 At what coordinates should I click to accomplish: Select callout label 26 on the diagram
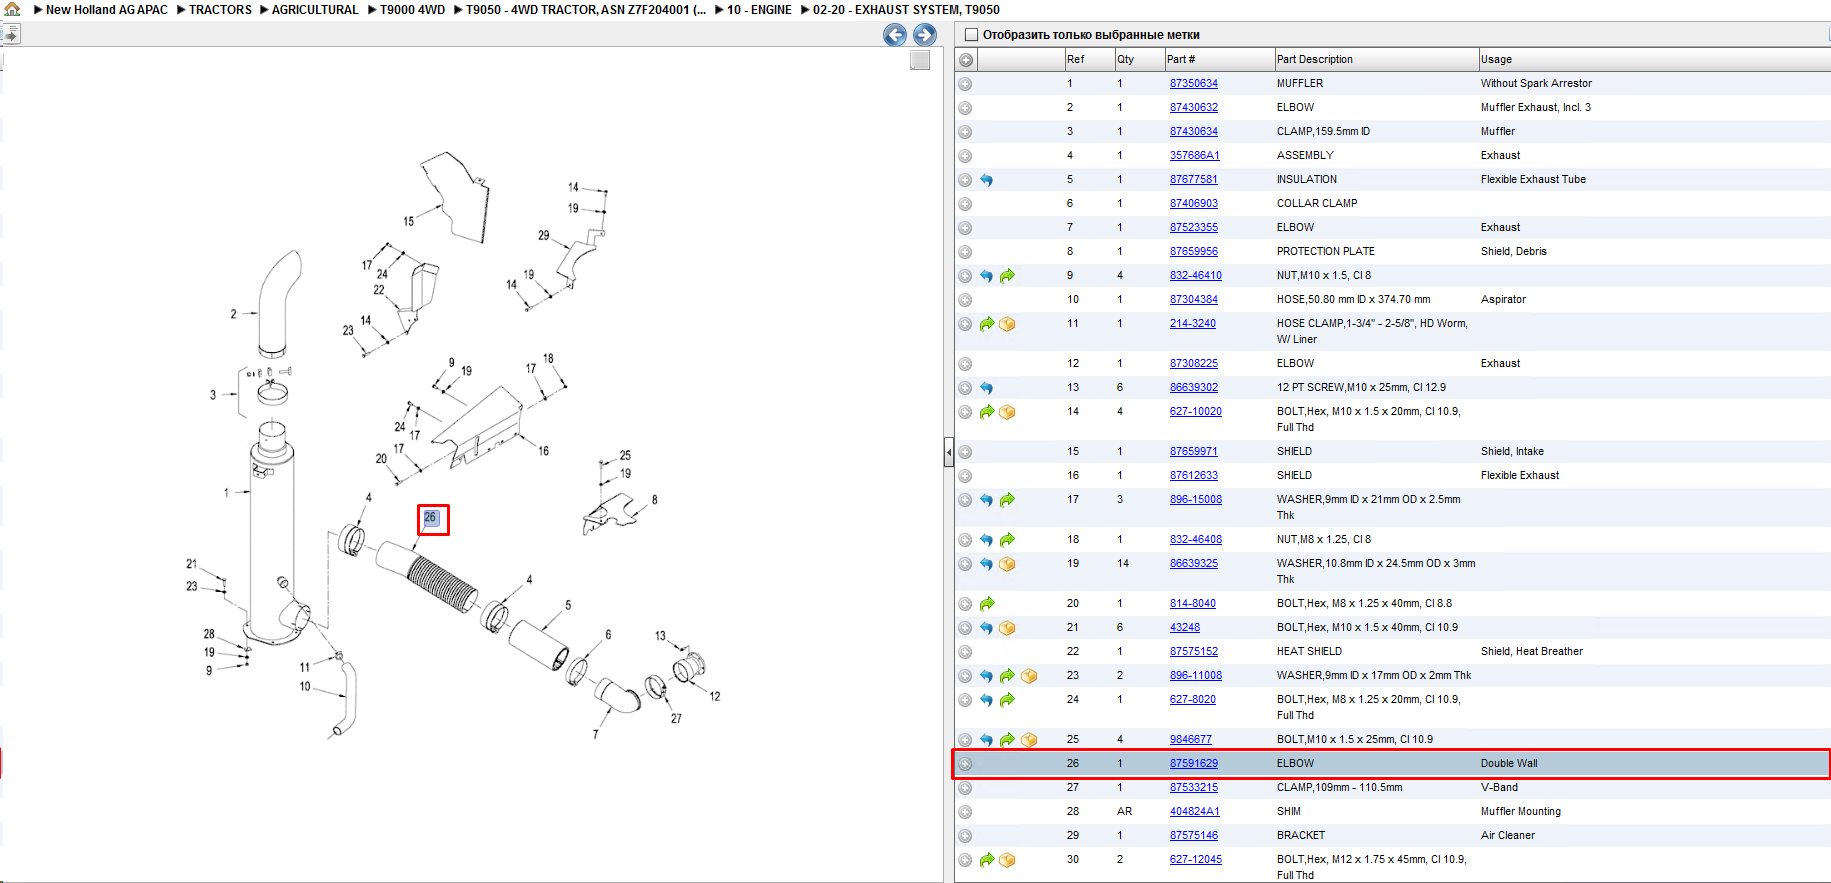click(431, 518)
